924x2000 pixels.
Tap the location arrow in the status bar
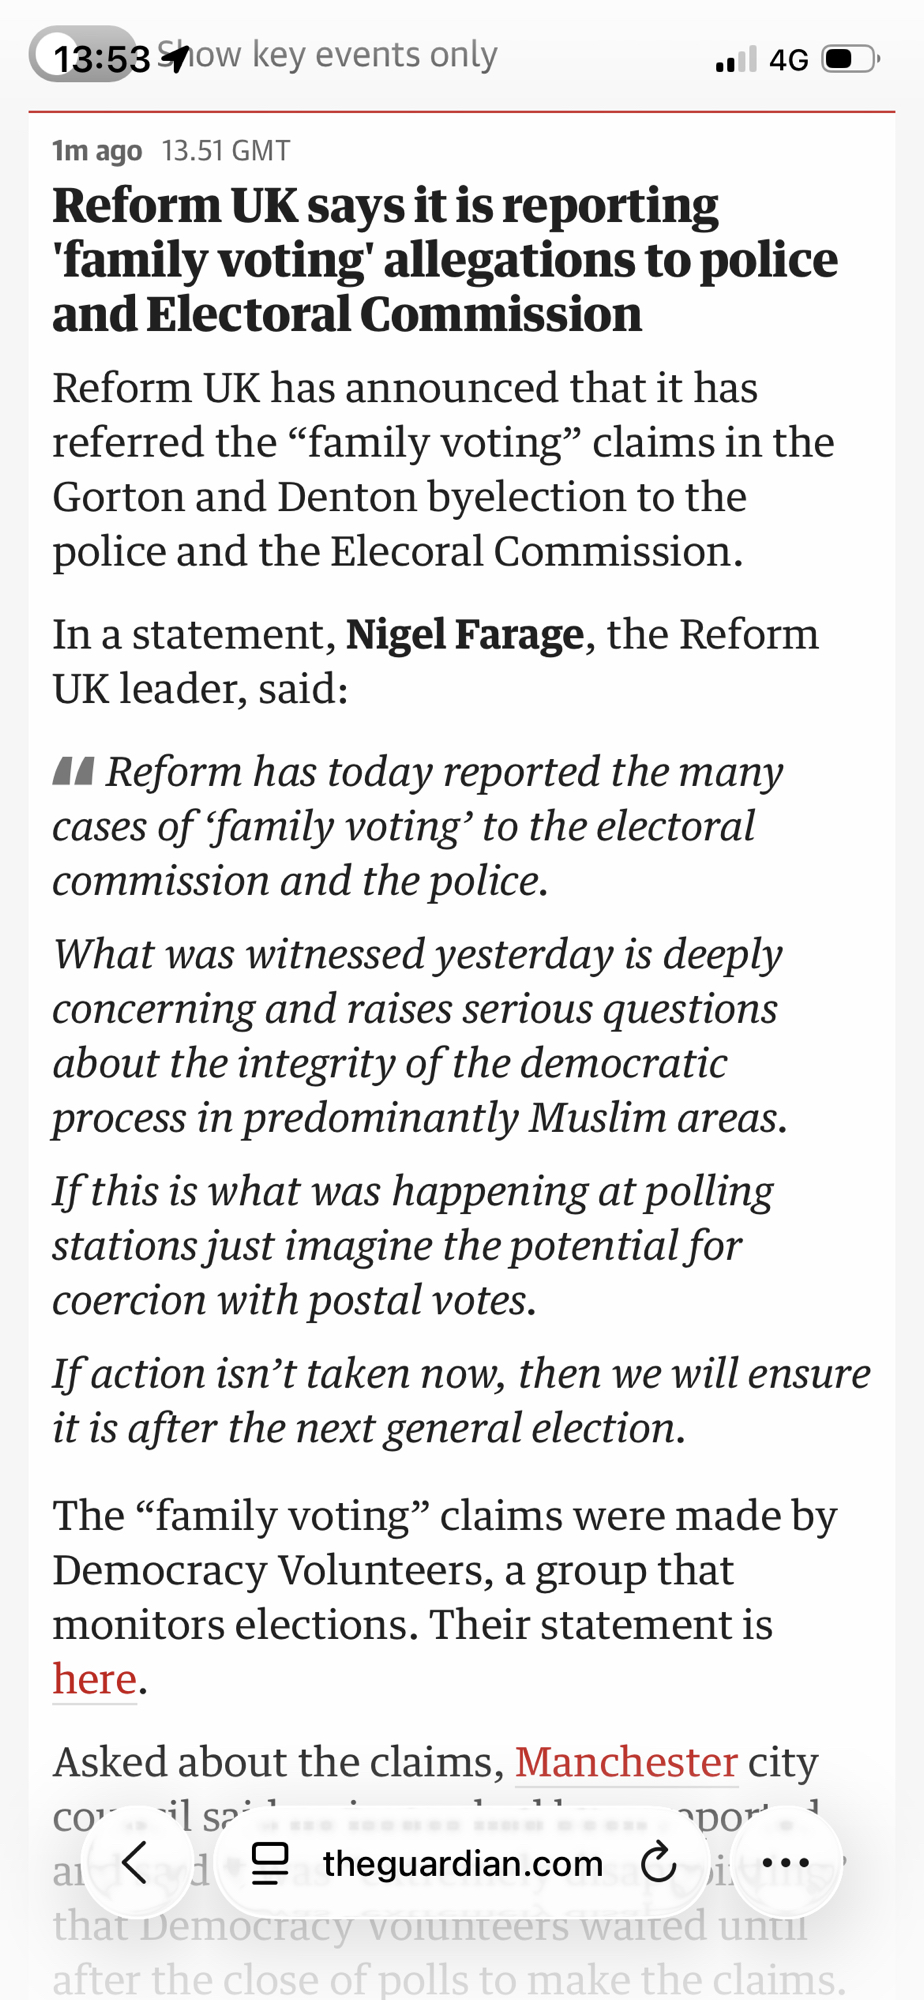coord(174,58)
